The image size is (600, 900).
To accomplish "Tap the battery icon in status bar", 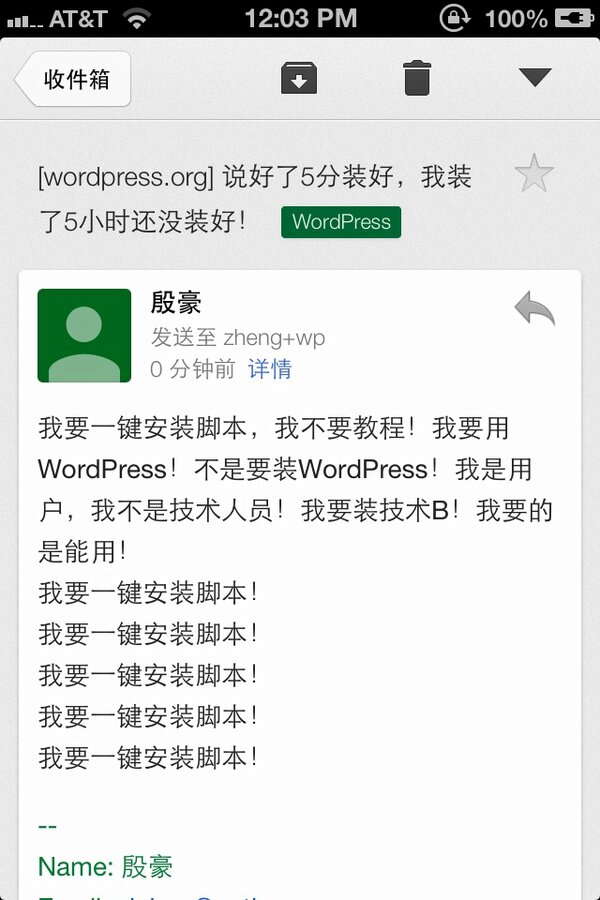I will click(574, 18).
